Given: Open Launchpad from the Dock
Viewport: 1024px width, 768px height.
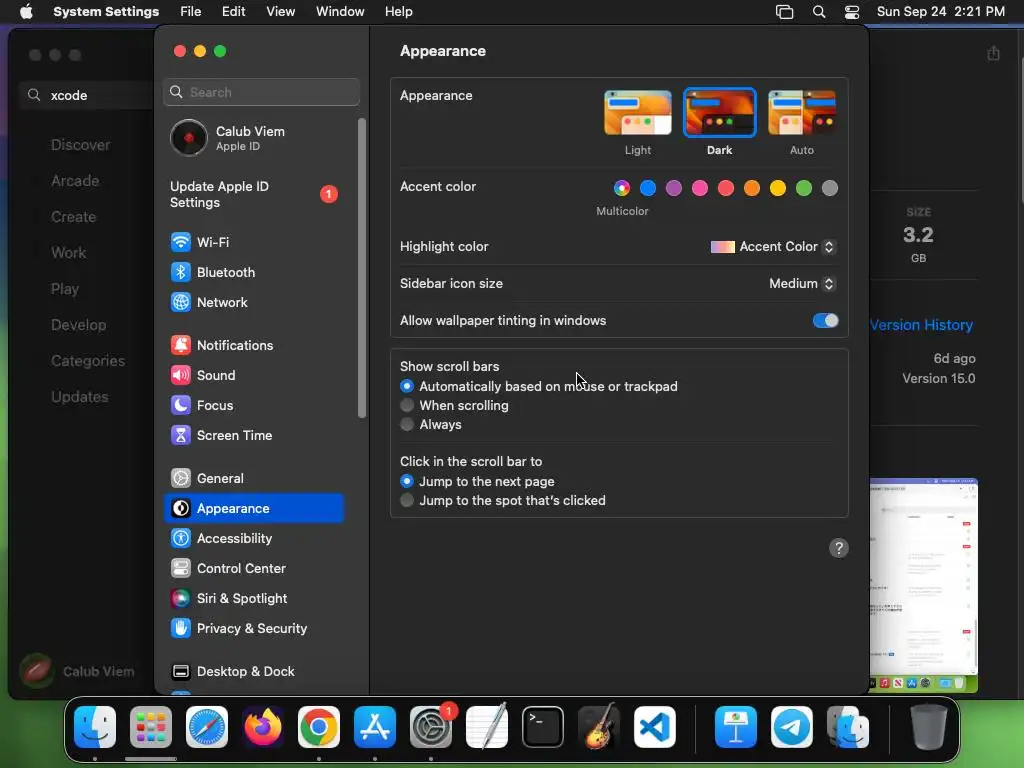Looking at the screenshot, I should pos(151,727).
